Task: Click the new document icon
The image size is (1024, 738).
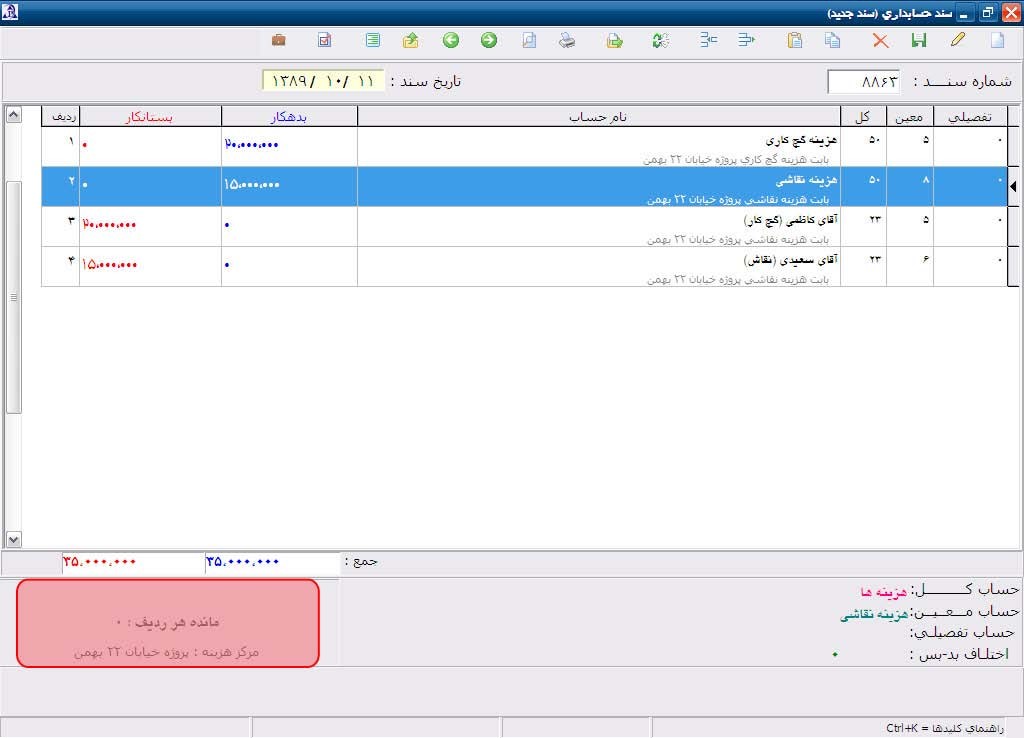Action: tap(996, 41)
